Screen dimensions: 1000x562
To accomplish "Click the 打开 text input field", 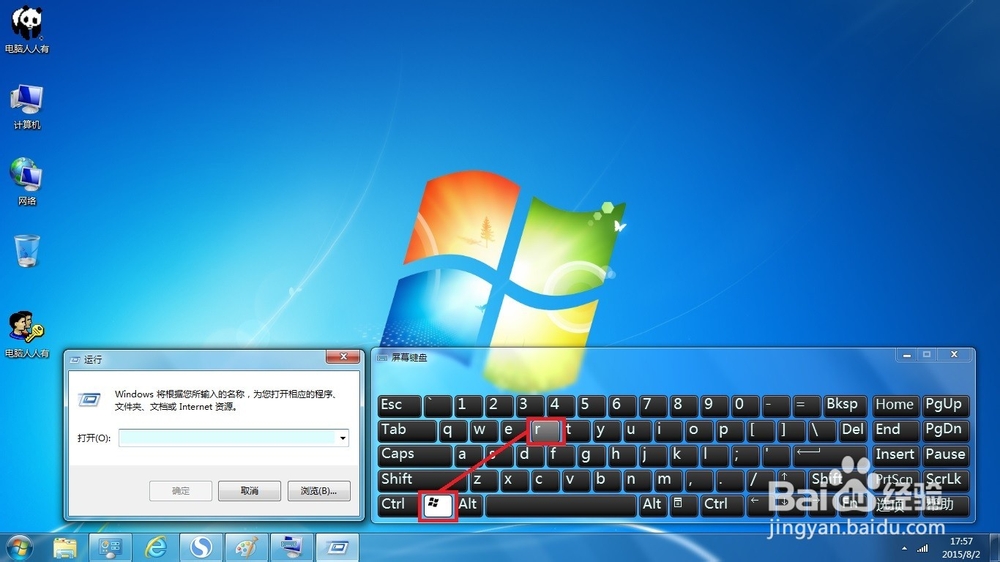I will pyautogui.click(x=228, y=438).
